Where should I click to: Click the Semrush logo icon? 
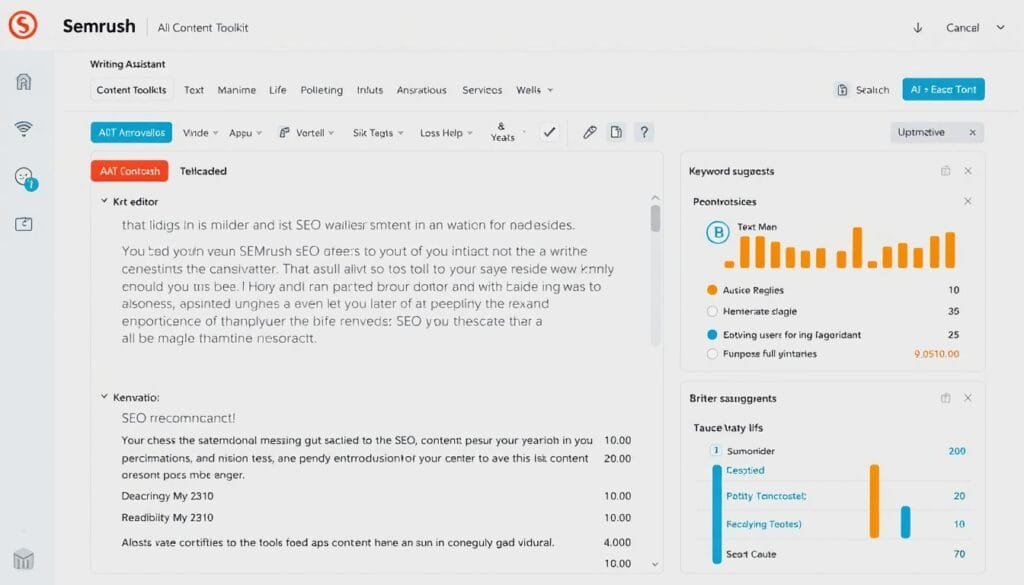pos(23,26)
